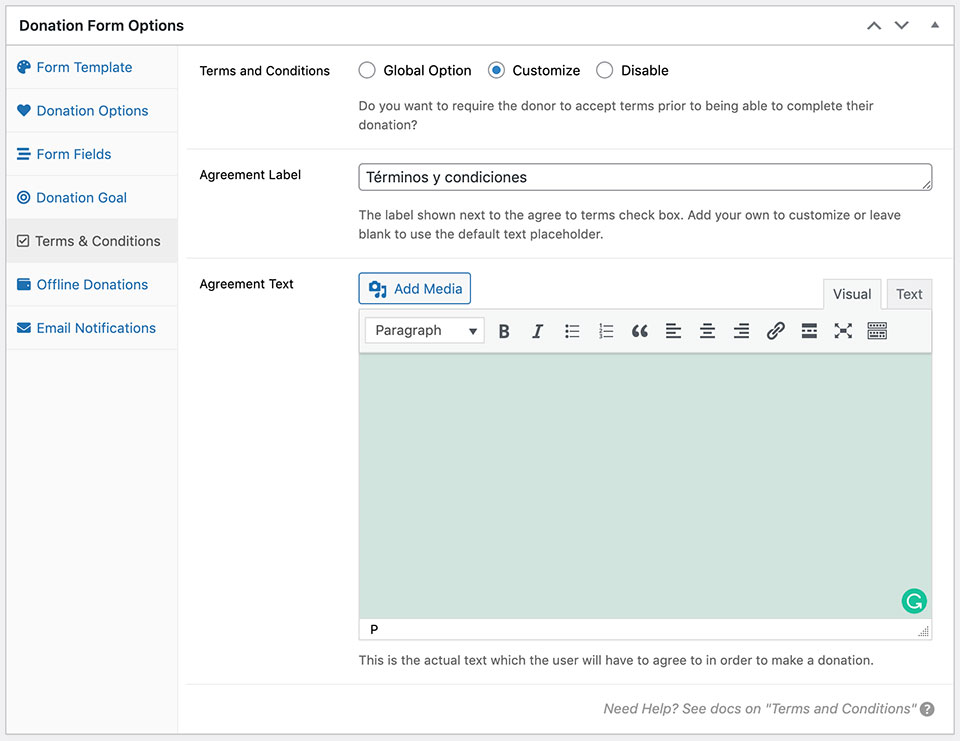The image size is (960, 741).
Task: Align text right in editor
Action: click(741, 331)
